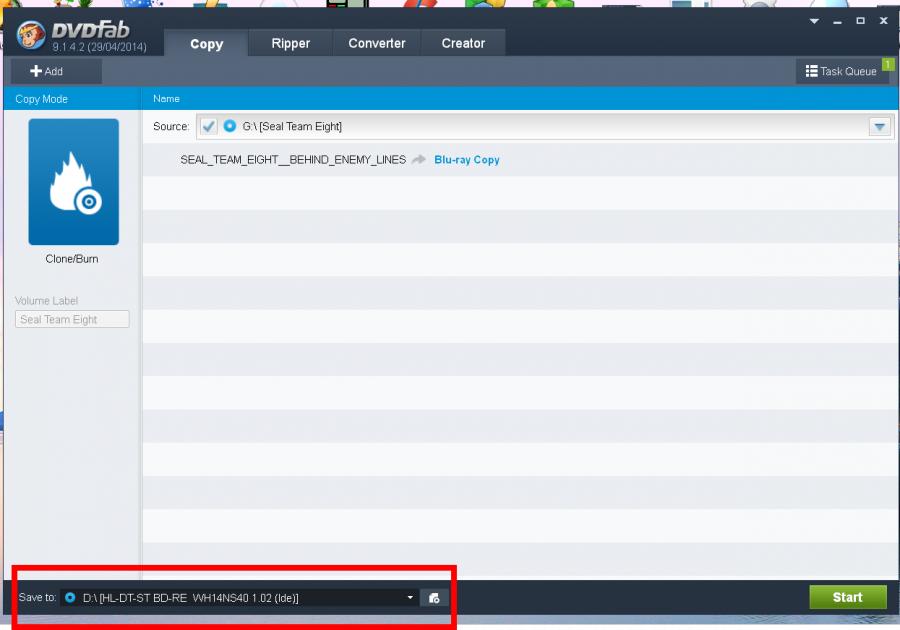Click the Name column header

tap(166, 99)
